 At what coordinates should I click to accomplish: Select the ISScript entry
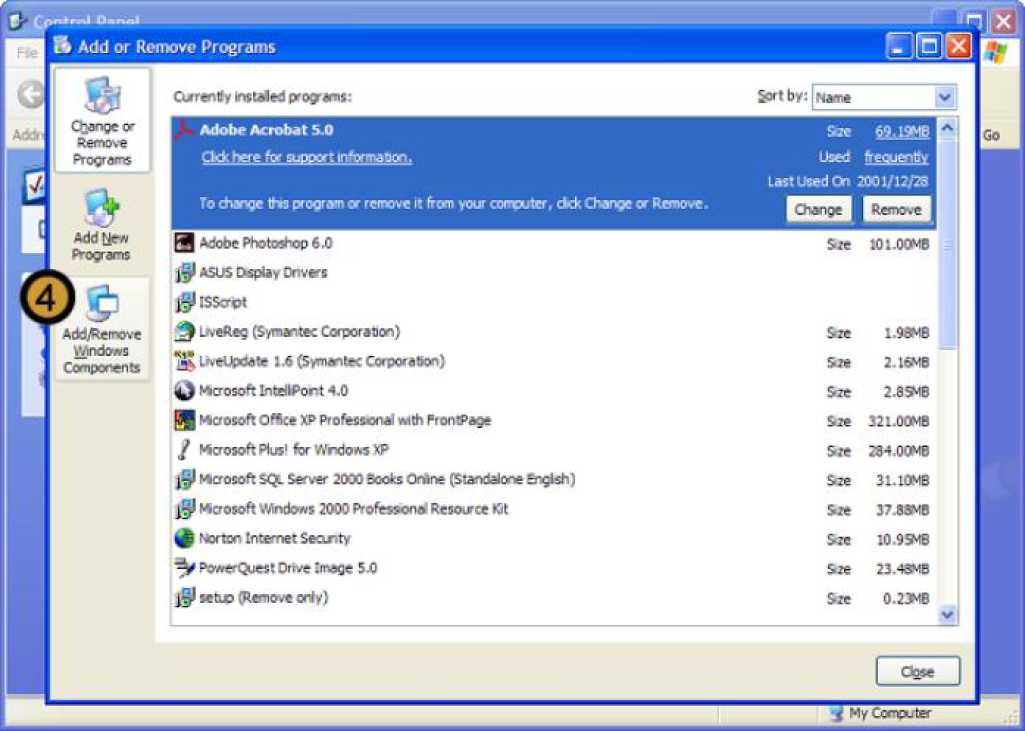click(554, 302)
